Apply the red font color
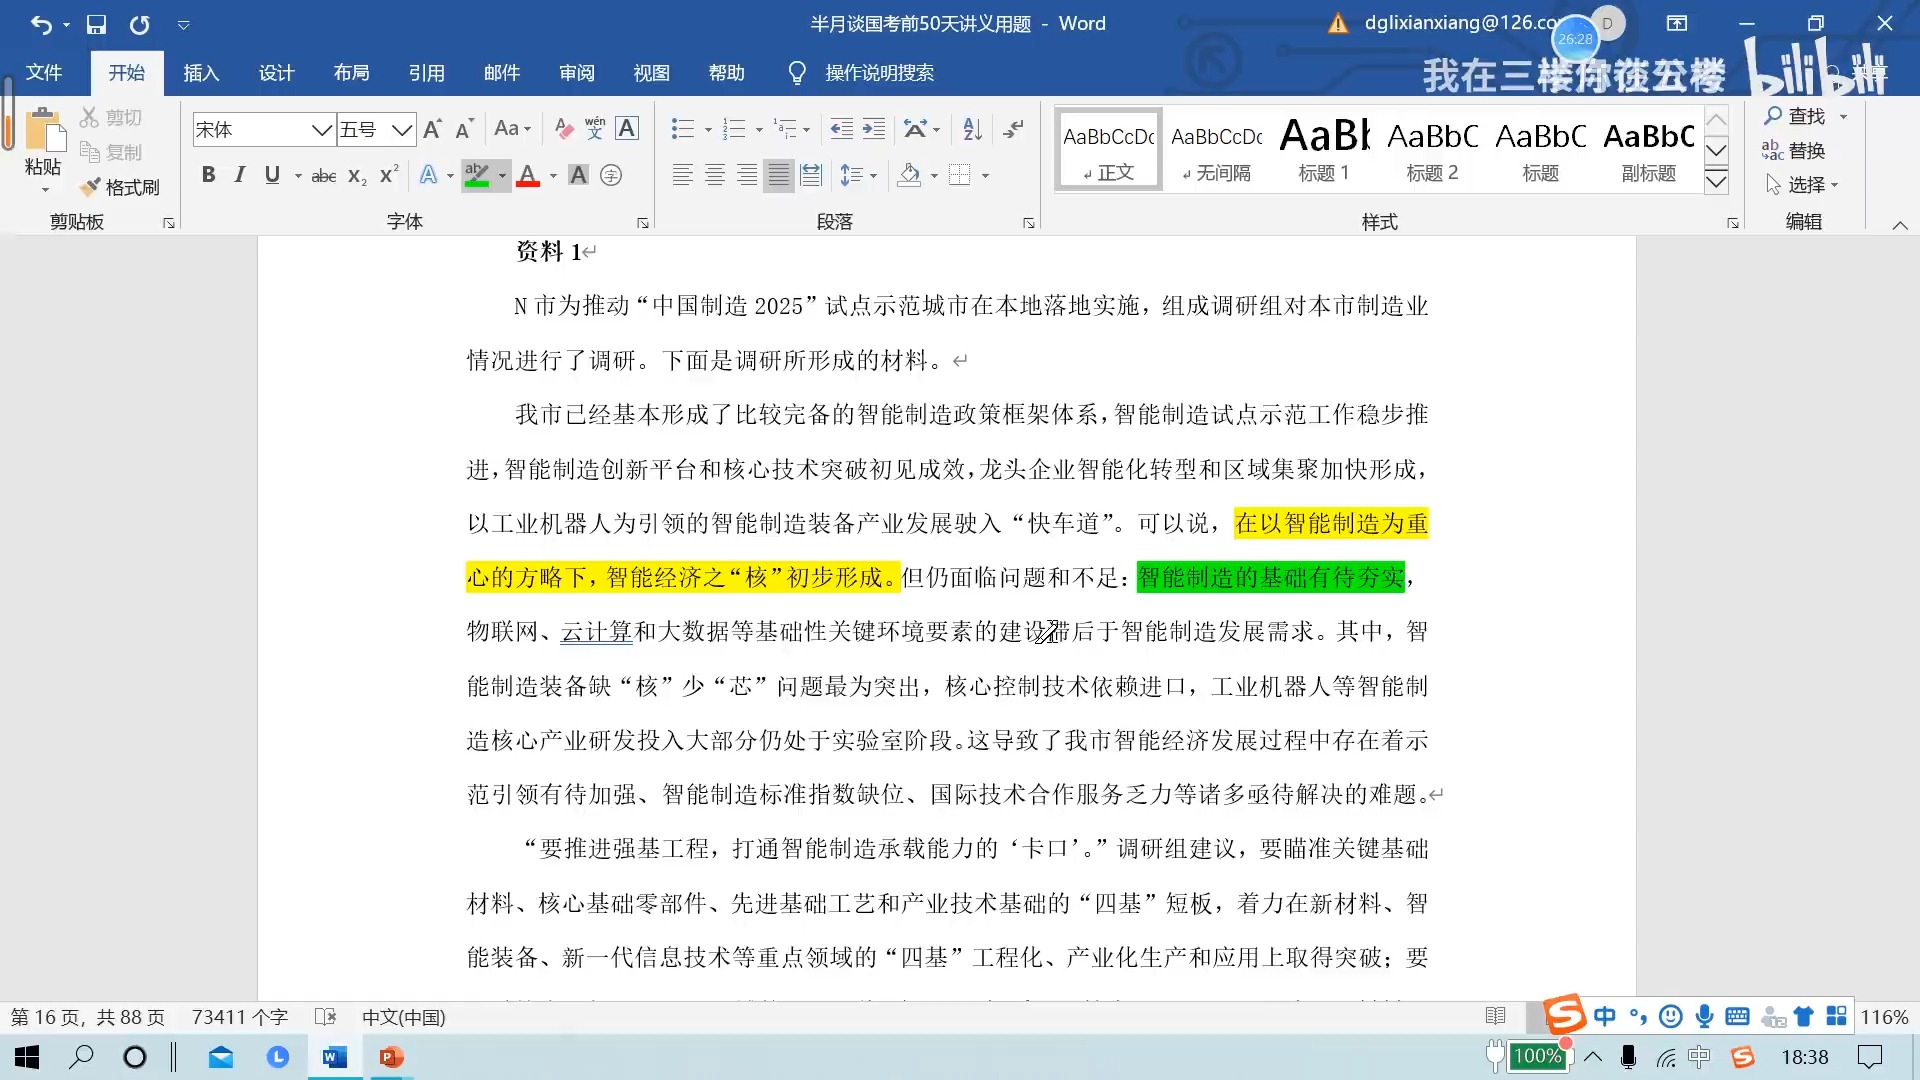The height and width of the screenshot is (1080, 1920). tap(529, 176)
